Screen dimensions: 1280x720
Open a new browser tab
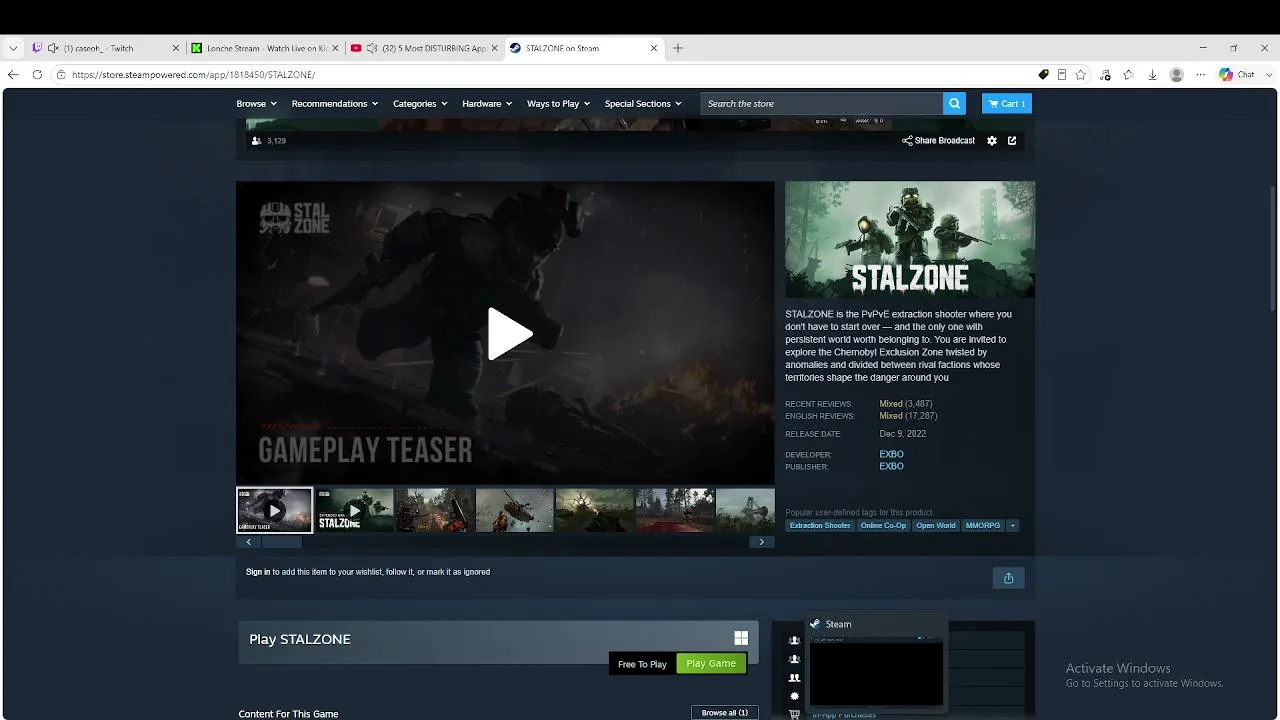pyautogui.click(x=678, y=48)
